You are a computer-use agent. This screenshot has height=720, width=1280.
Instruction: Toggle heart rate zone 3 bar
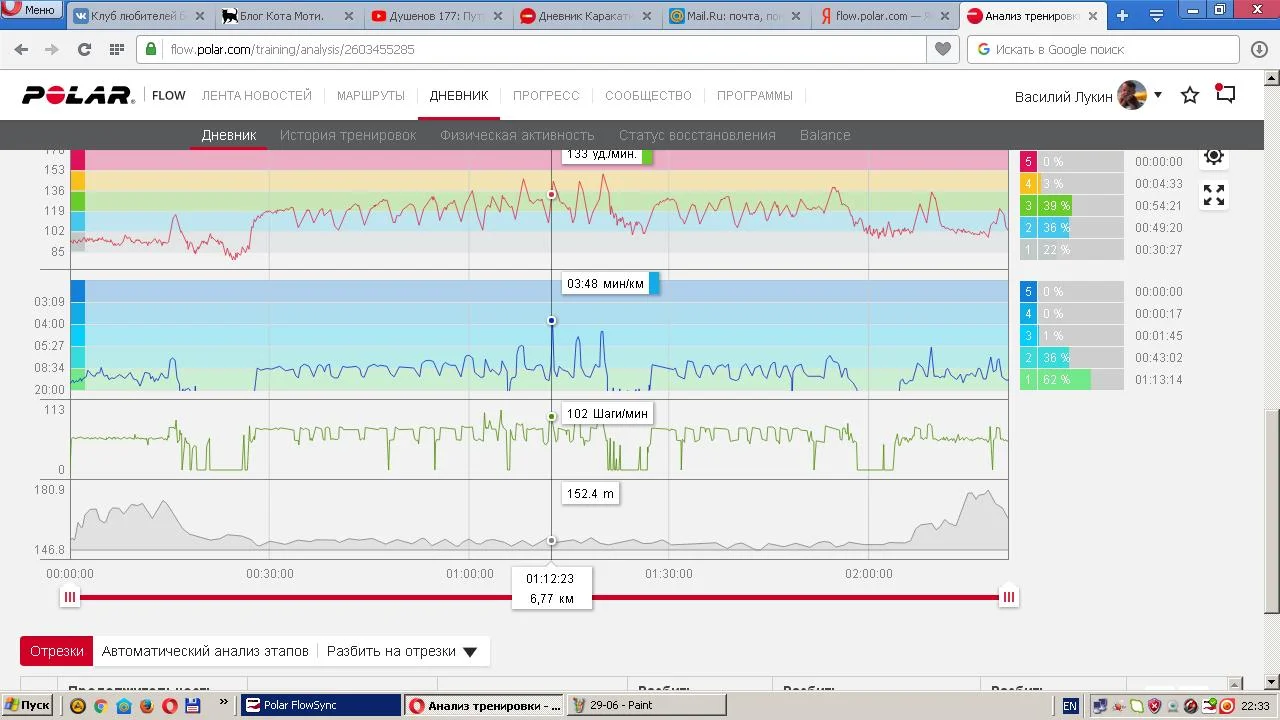pyautogui.click(x=1071, y=206)
